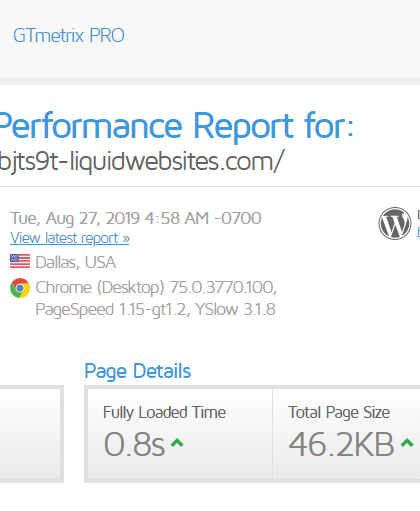Viewport: 420px width, 511px height.
Task: Click the Total Page Size label
Action: pos(339,412)
